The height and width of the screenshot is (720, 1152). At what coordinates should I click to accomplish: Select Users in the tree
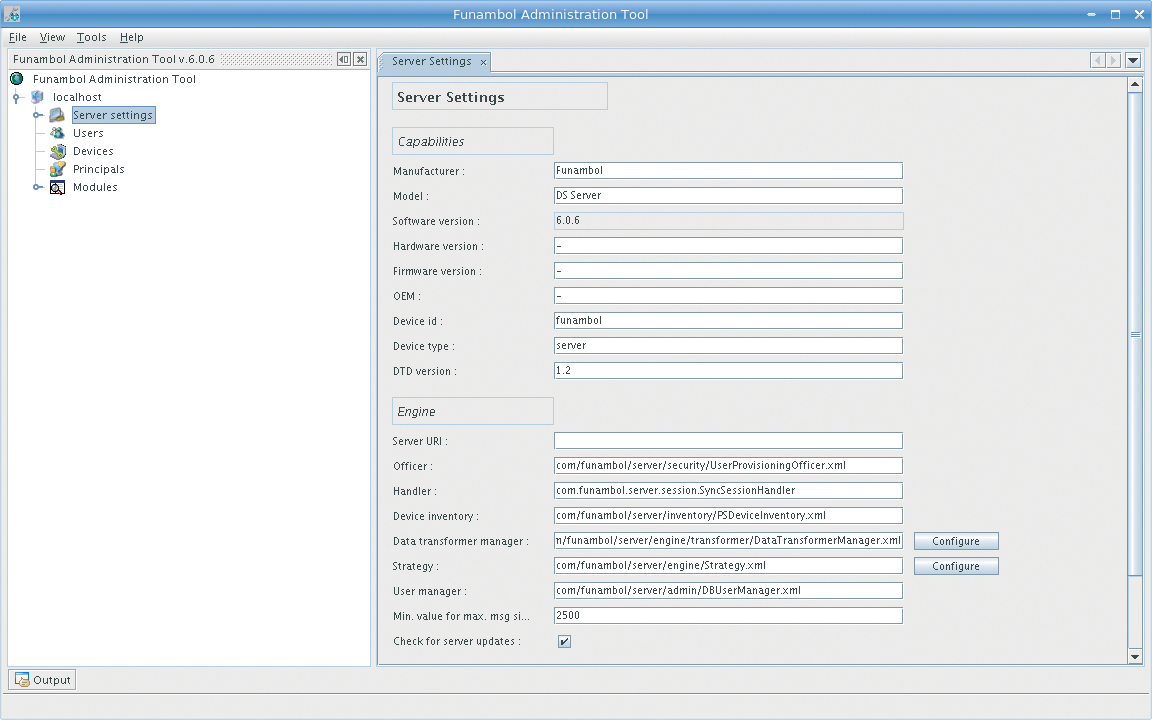pyautogui.click(x=88, y=133)
